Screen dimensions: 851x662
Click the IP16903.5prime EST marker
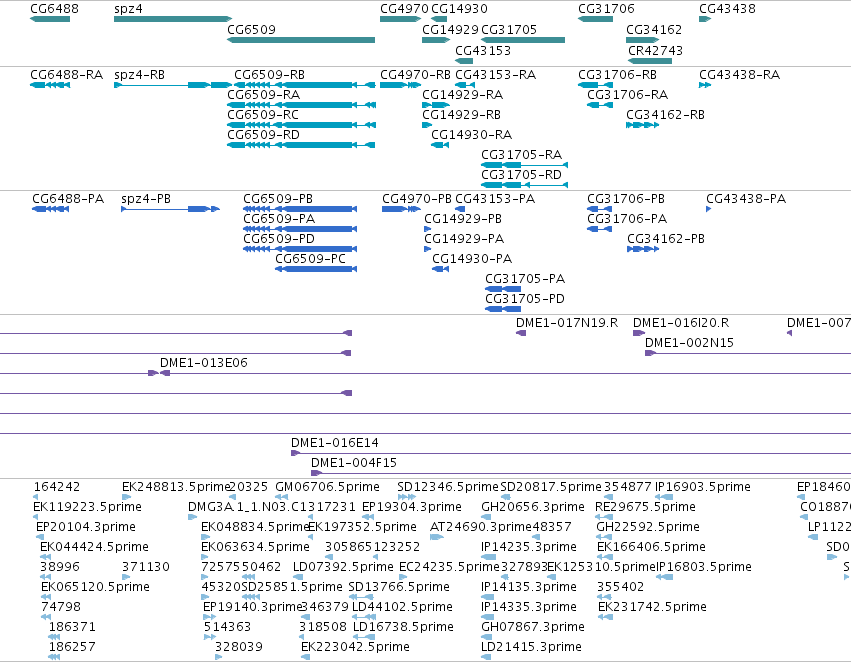(x=664, y=496)
